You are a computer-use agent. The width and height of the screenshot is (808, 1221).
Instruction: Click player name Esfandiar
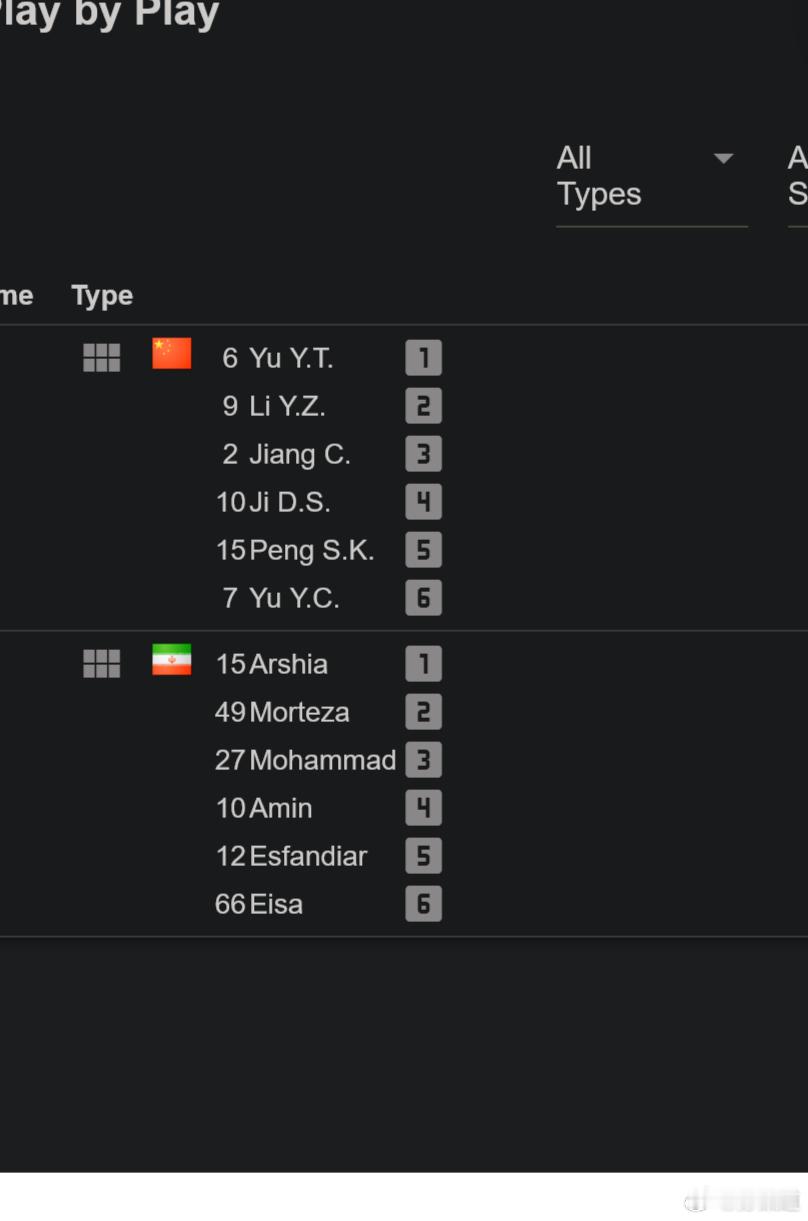pos(308,856)
